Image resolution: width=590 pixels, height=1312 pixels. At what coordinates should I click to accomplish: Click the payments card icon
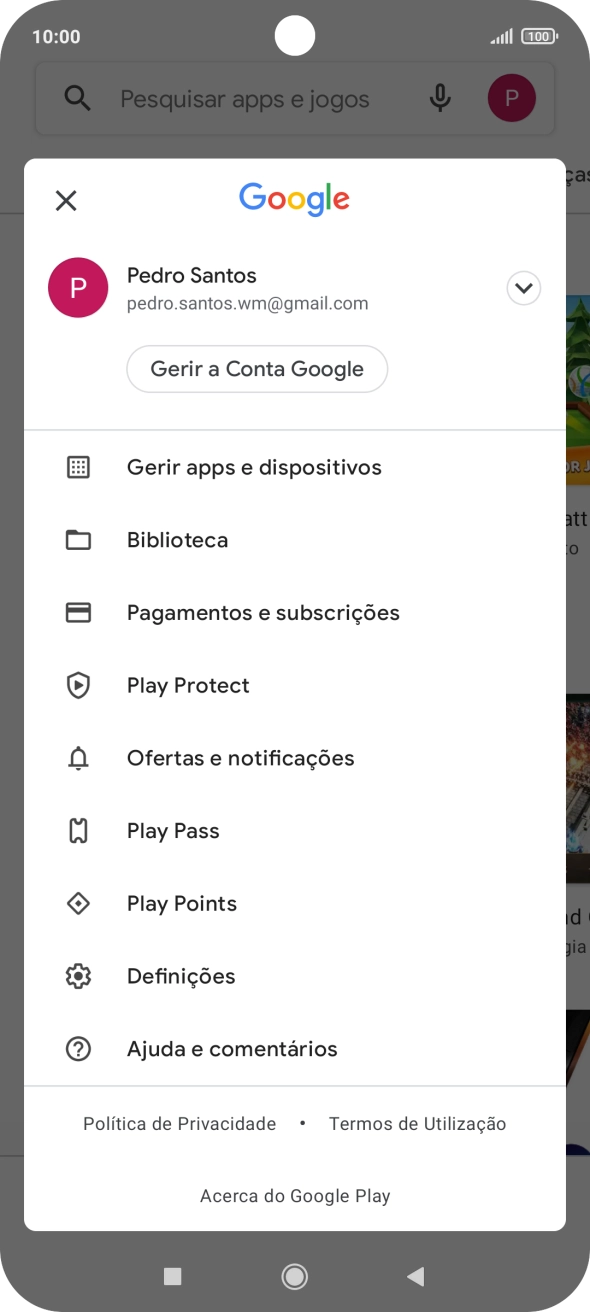tap(78, 612)
